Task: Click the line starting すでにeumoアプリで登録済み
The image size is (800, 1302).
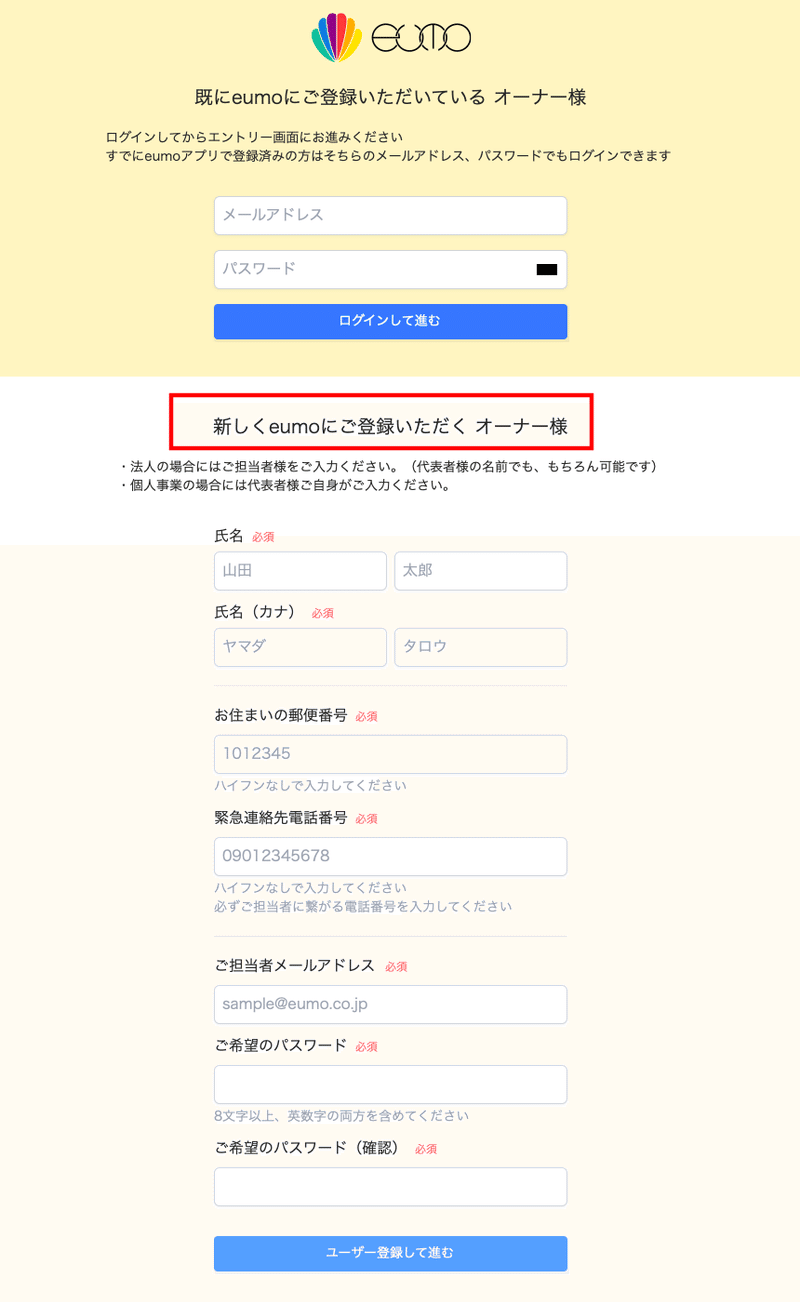Action: click(x=388, y=156)
